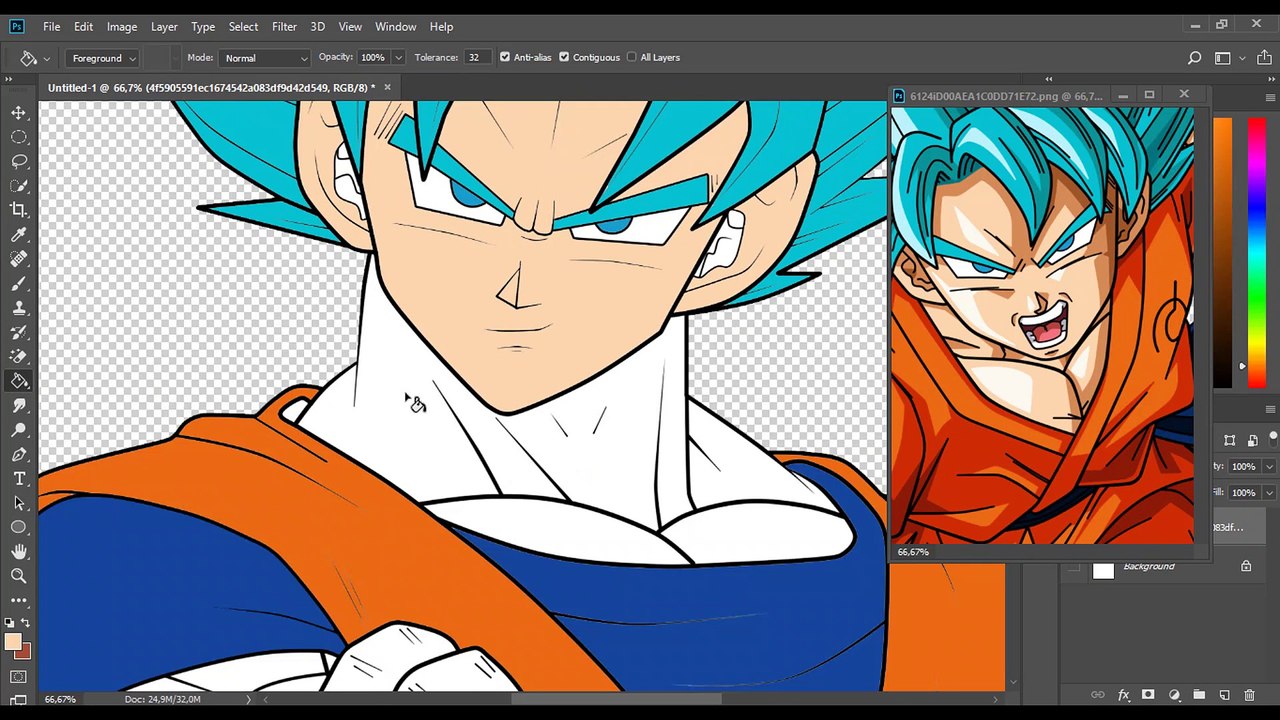Open the Edit menu
The width and height of the screenshot is (1280, 720).
click(83, 27)
